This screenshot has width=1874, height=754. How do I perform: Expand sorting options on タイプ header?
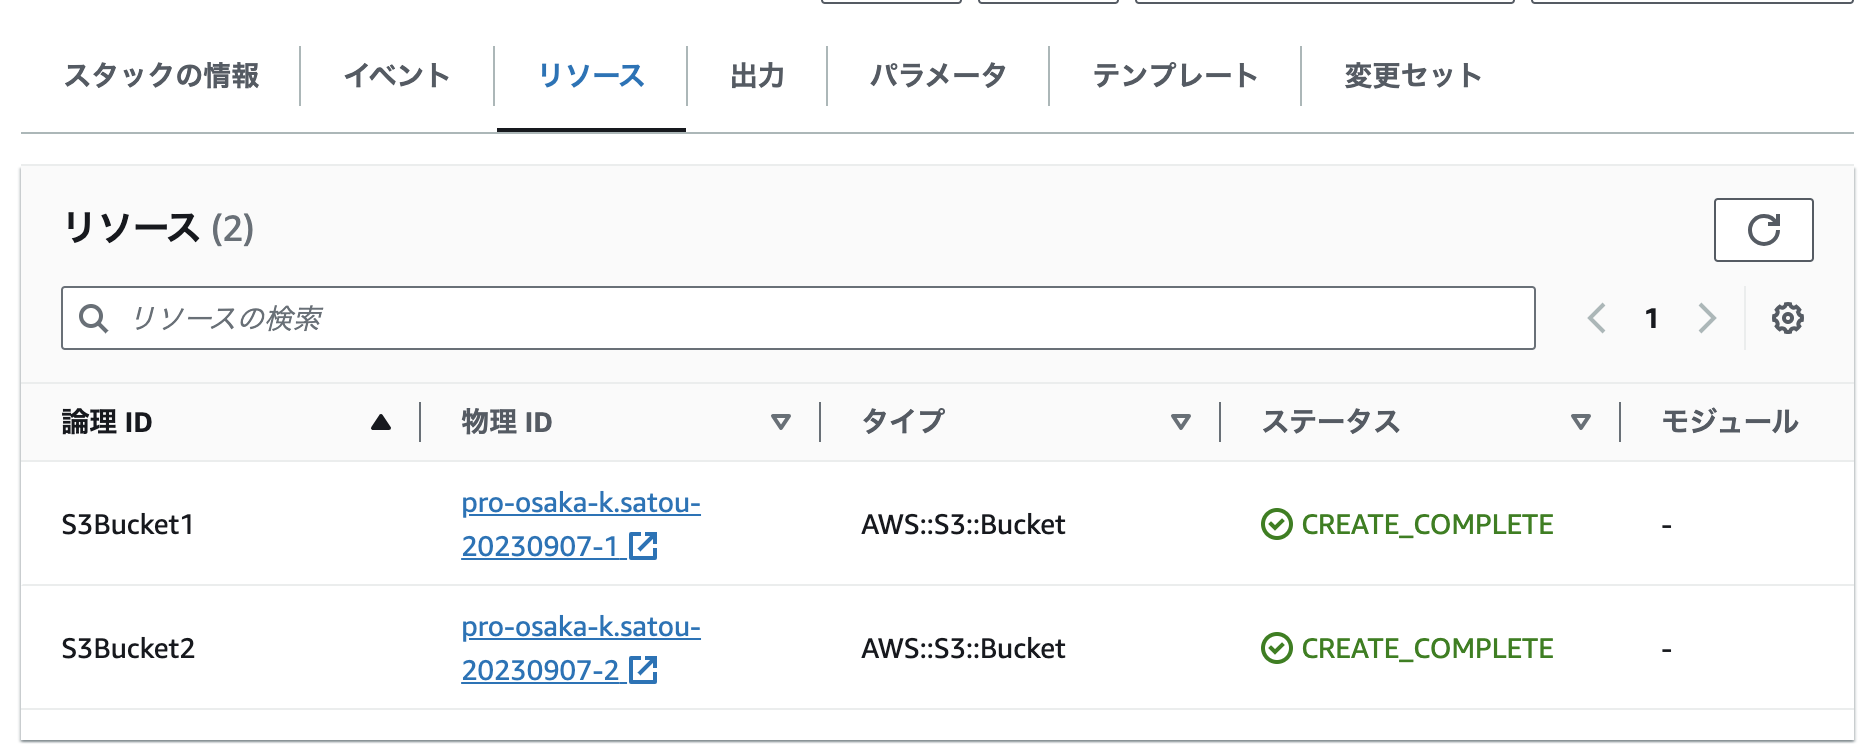[x=1183, y=422]
